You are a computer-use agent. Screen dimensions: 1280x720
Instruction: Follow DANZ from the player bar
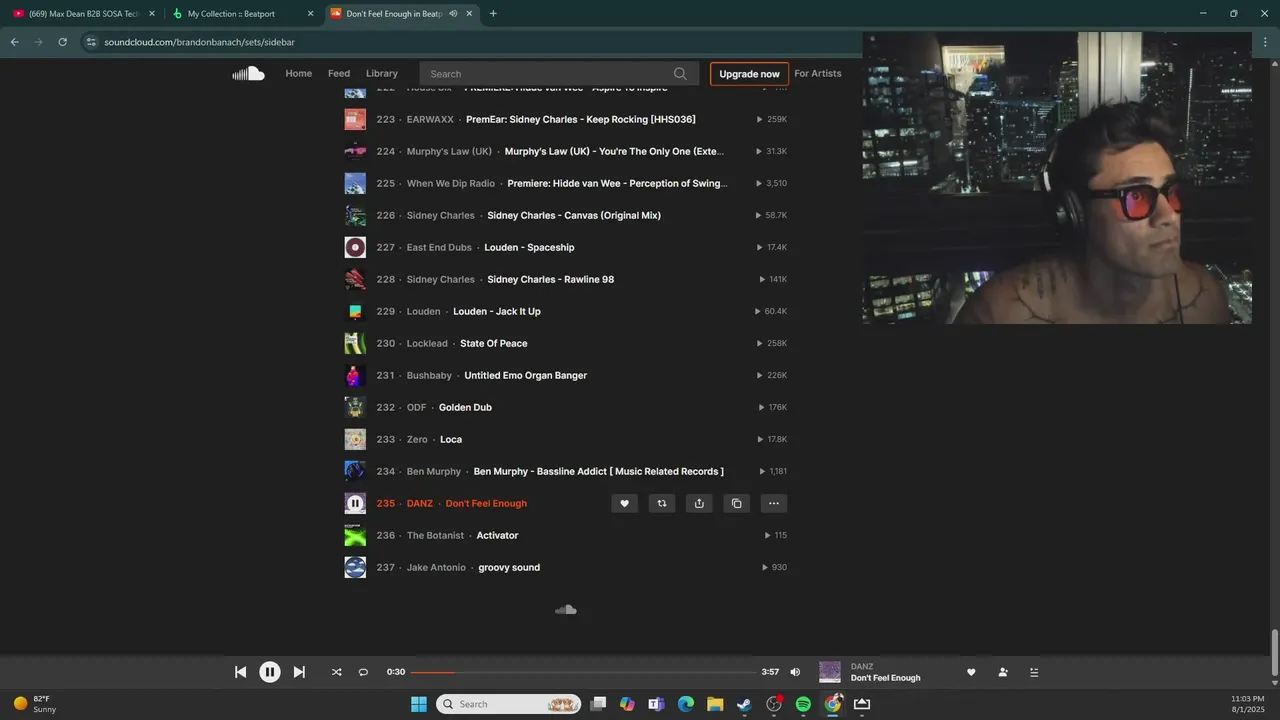click(1003, 672)
